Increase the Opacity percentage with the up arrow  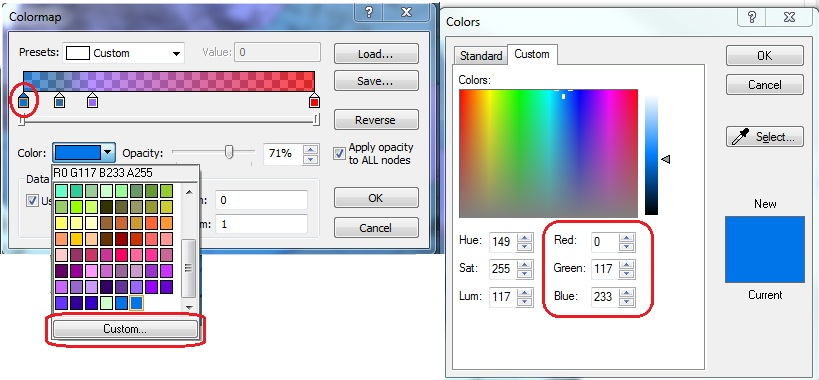pyautogui.click(x=311, y=149)
